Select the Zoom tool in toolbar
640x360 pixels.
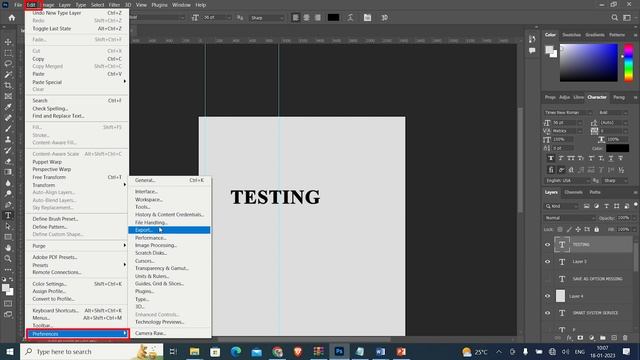coord(8,258)
